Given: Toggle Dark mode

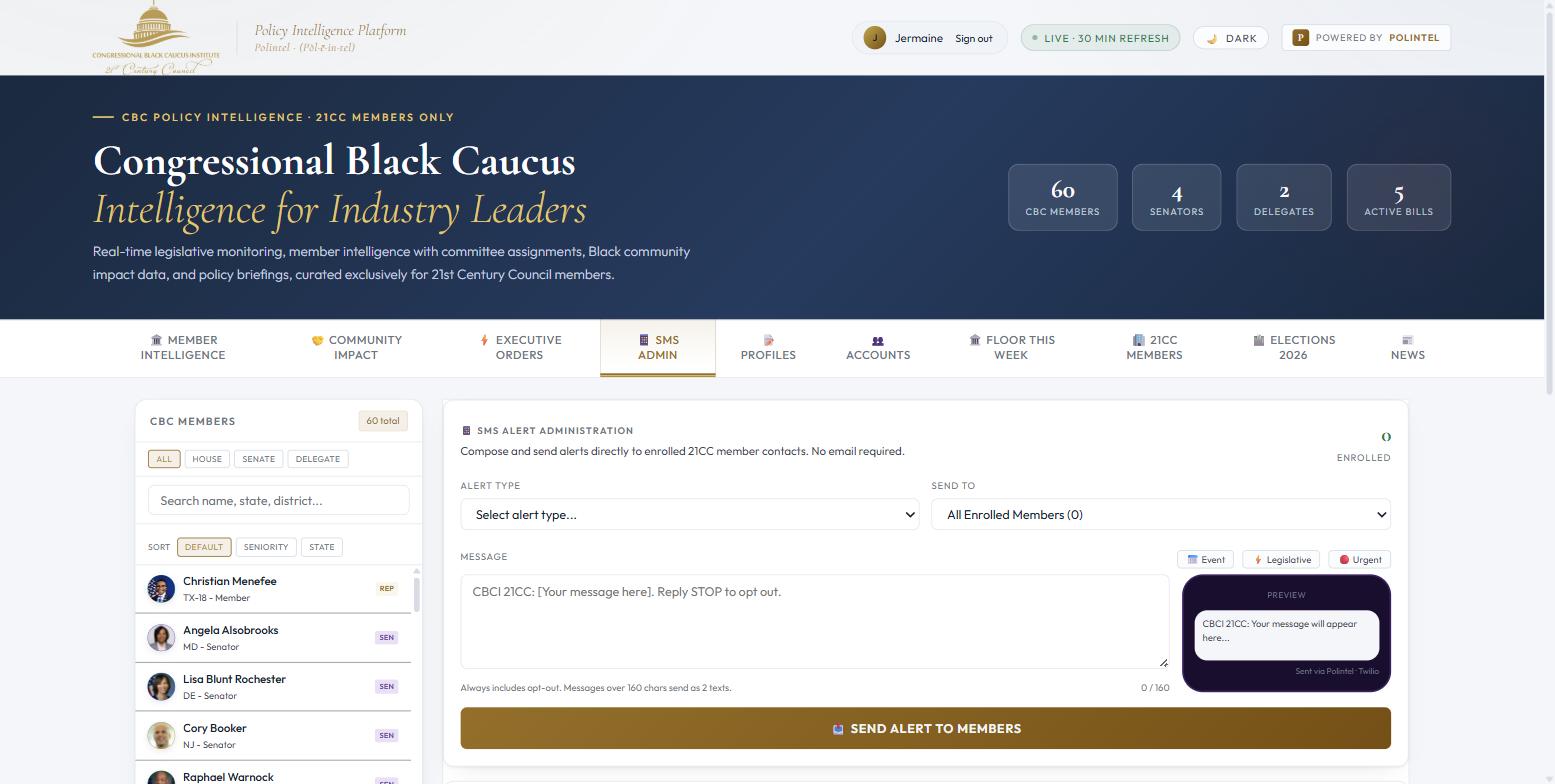Looking at the screenshot, I should click(1231, 38).
